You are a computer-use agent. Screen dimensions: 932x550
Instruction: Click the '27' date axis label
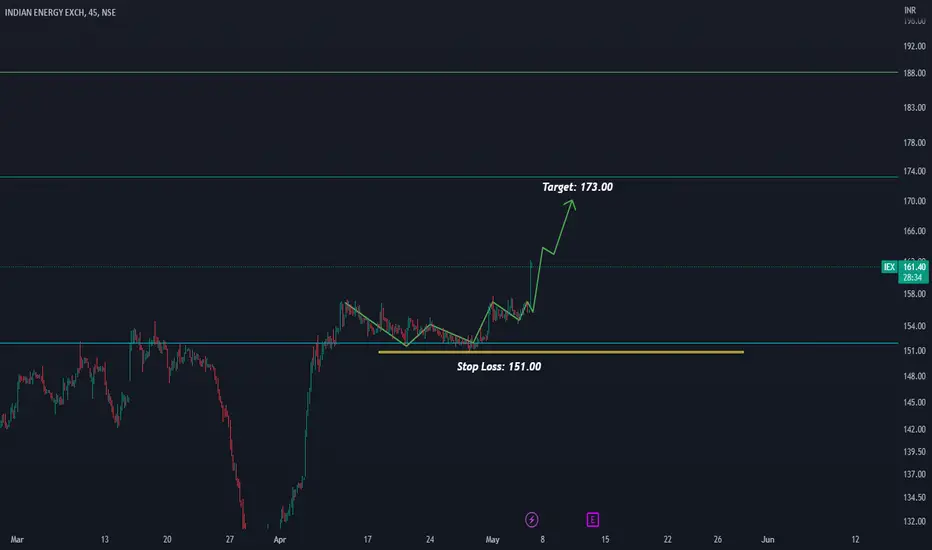click(x=229, y=539)
